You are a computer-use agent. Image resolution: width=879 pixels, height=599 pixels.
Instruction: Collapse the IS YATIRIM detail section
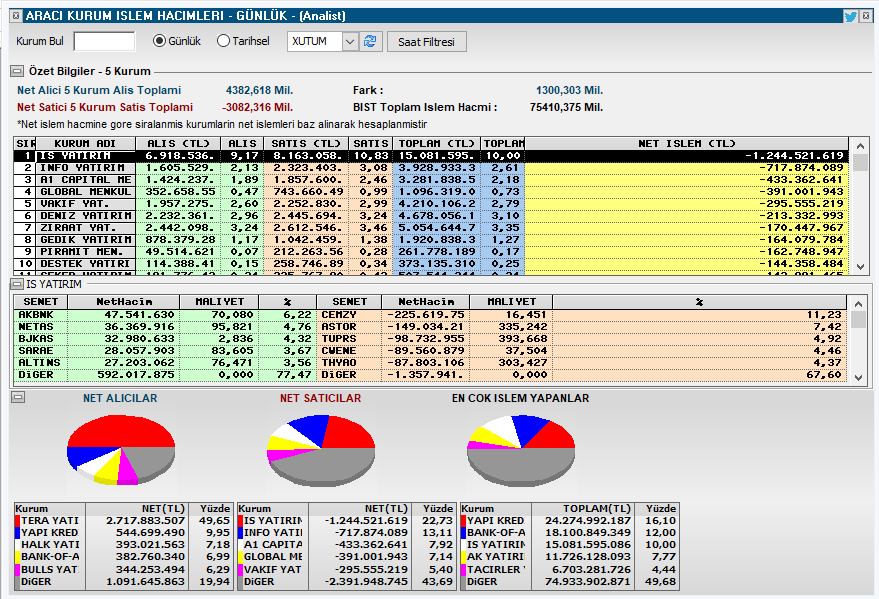click(x=17, y=284)
